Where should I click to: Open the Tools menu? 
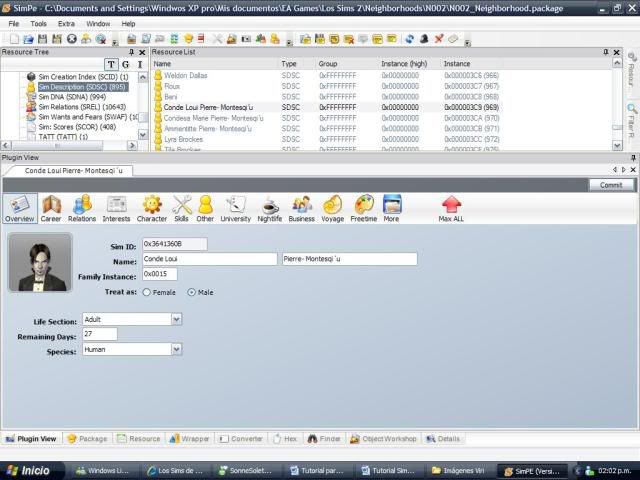point(38,24)
